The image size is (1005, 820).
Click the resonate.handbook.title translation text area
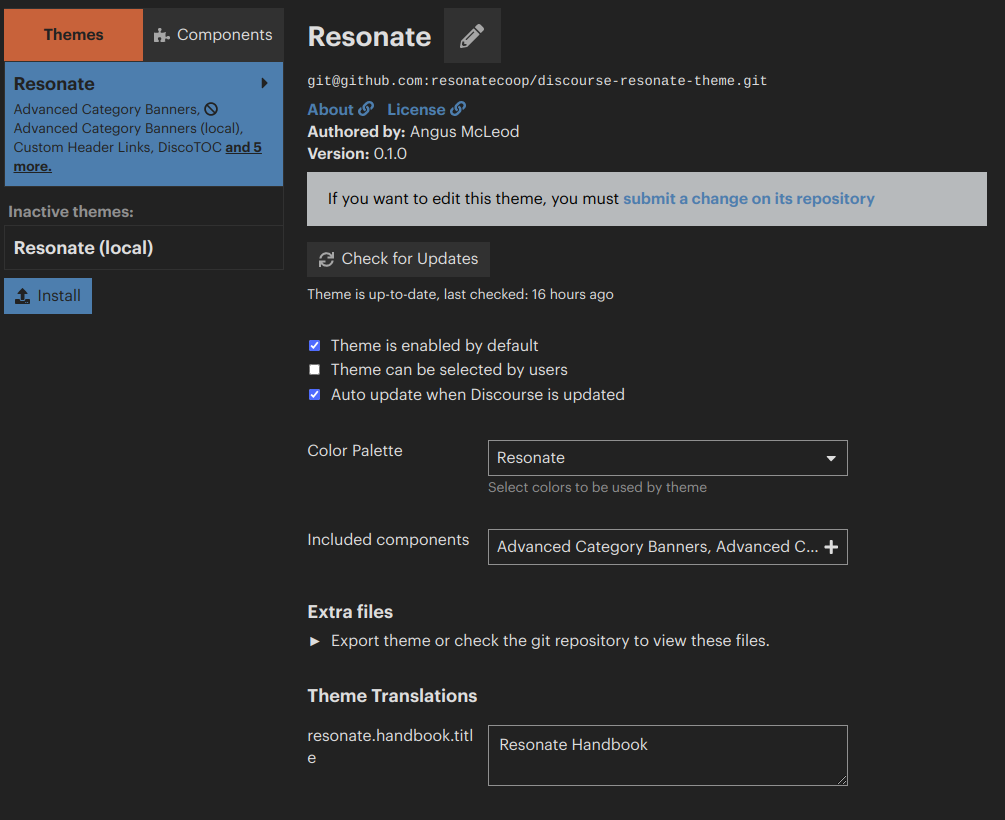point(667,755)
